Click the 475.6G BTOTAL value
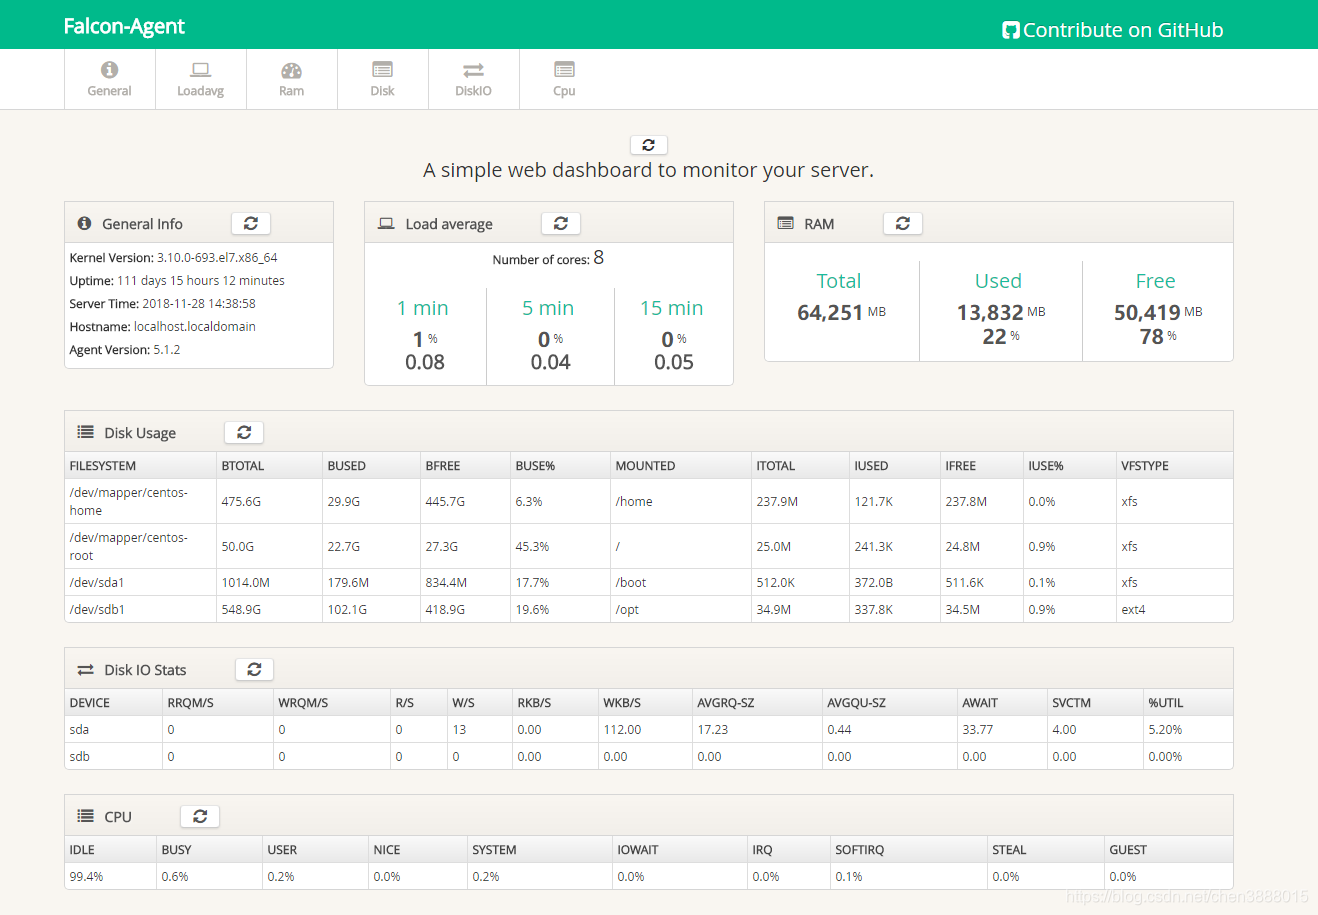1318x915 pixels. pos(241,502)
